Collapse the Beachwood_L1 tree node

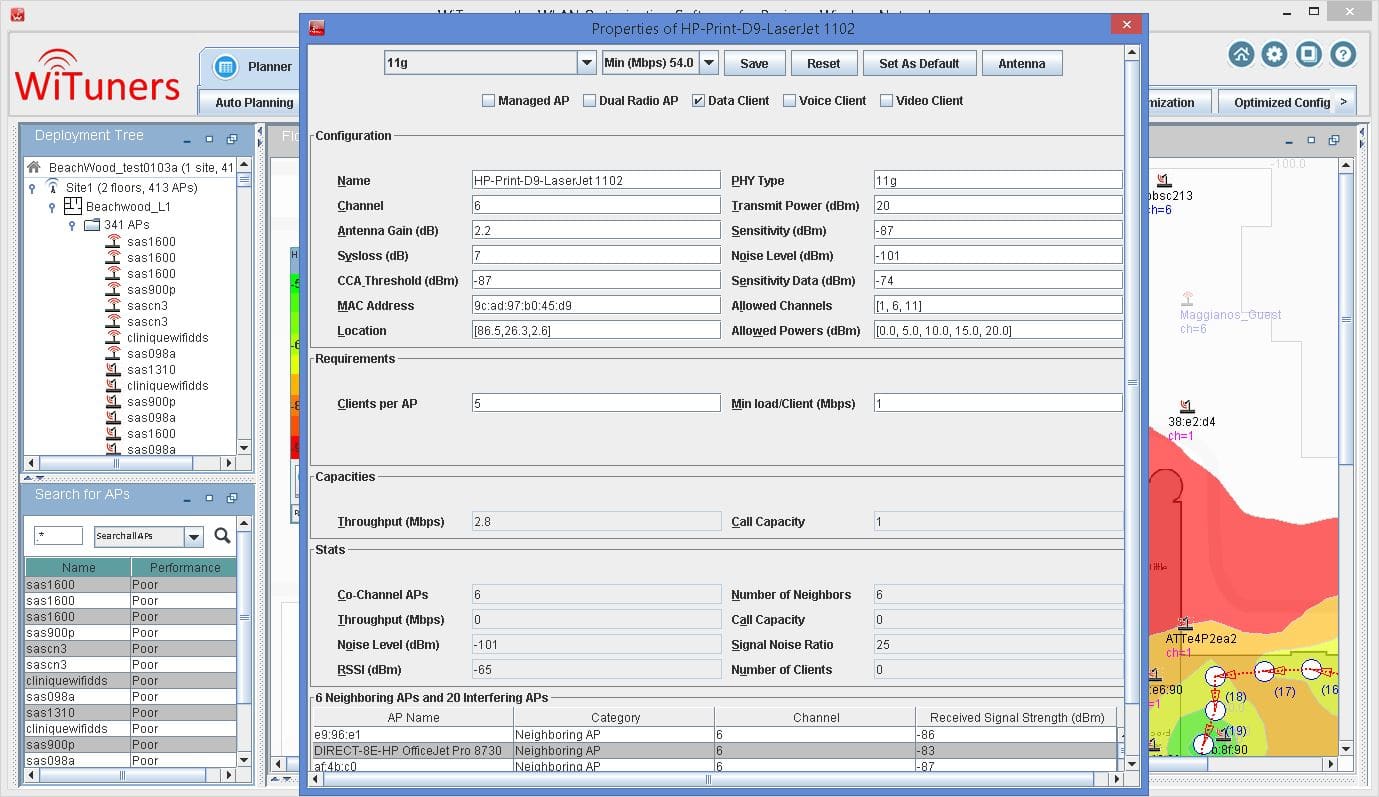pyautogui.click(x=52, y=207)
